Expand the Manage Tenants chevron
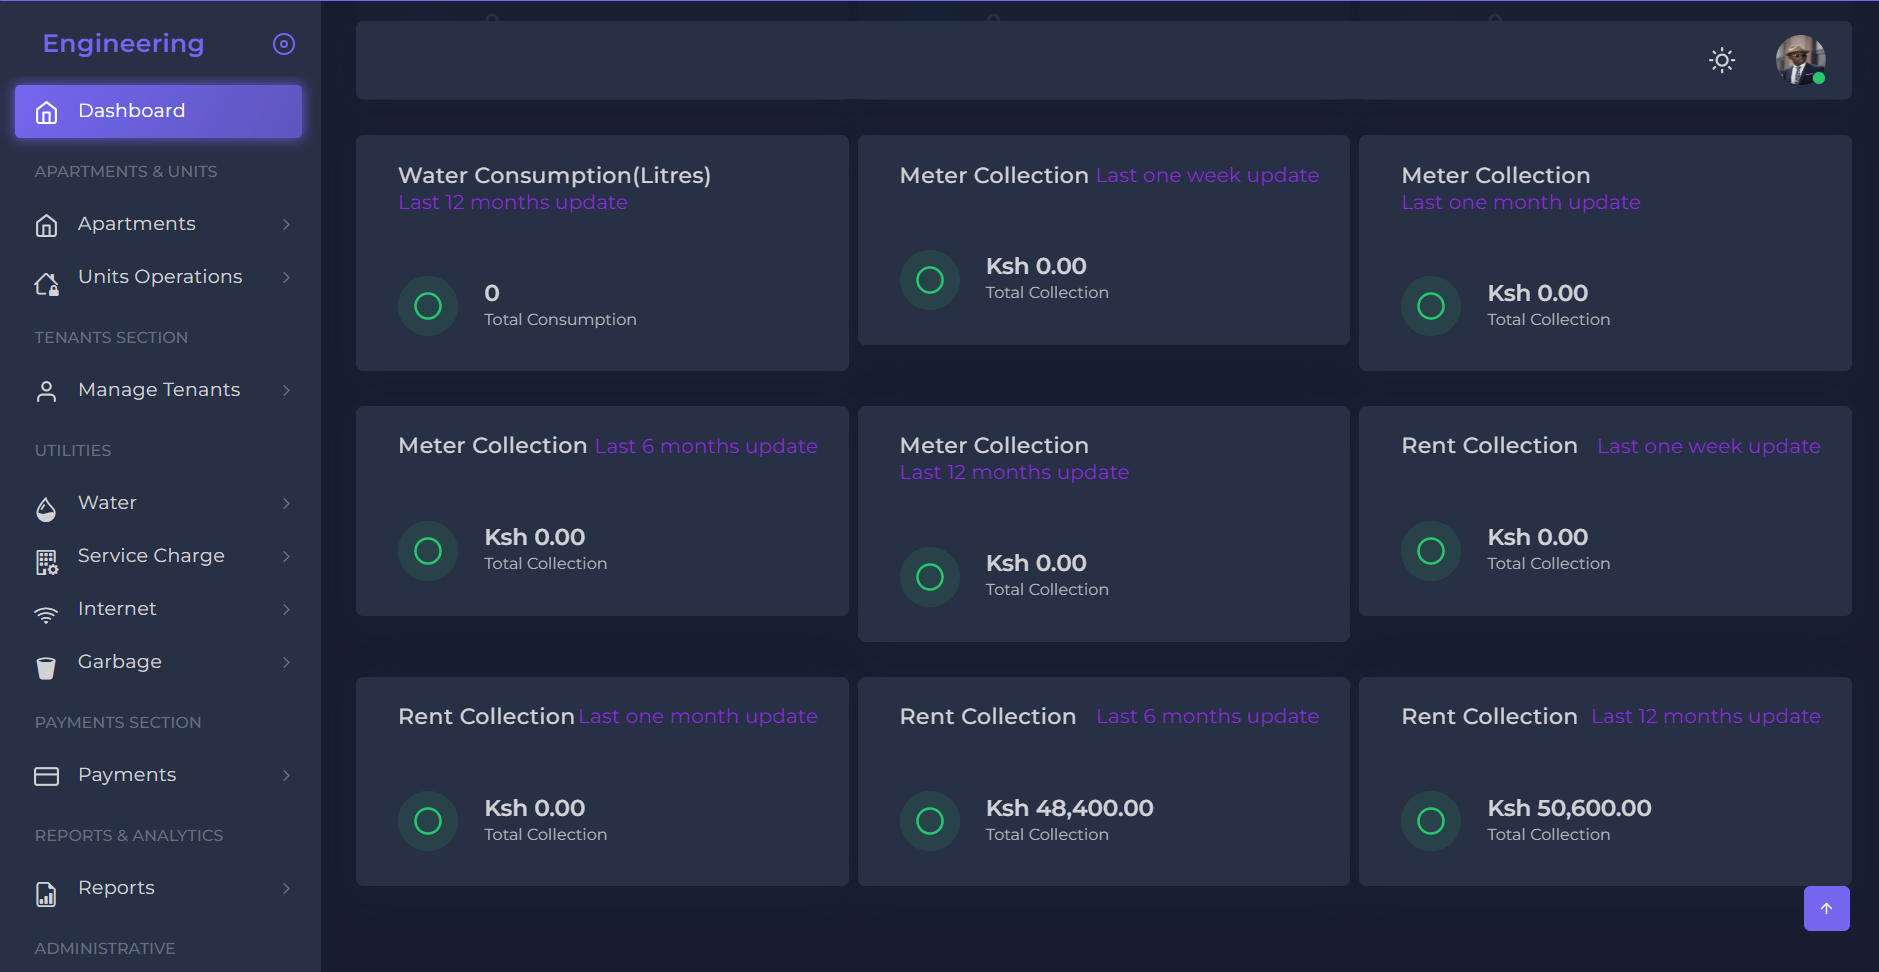The height and width of the screenshot is (972, 1879). coord(286,391)
